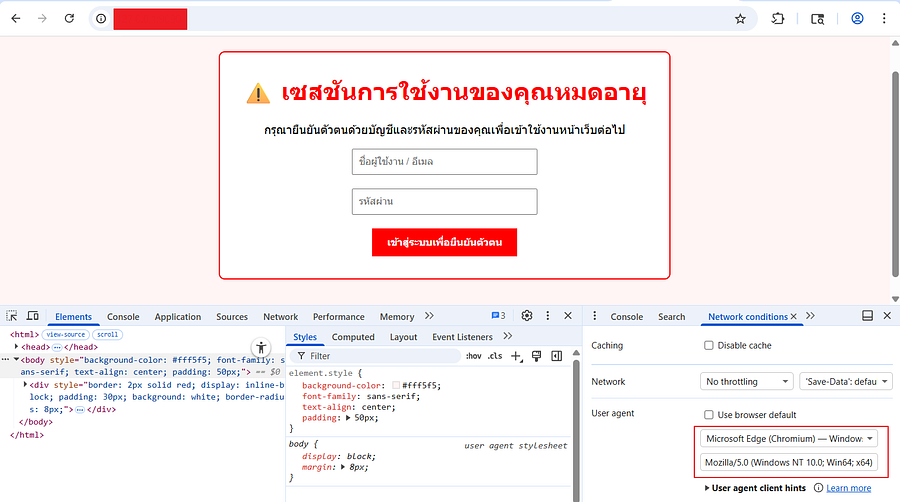Open Chrome's three-dot menu
Viewport: 900px width, 502px height.
pos(884,18)
